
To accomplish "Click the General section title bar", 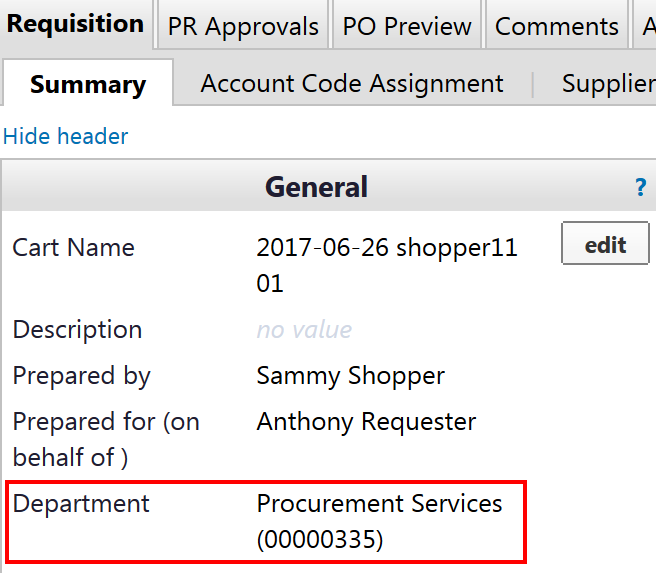I will (316, 187).
